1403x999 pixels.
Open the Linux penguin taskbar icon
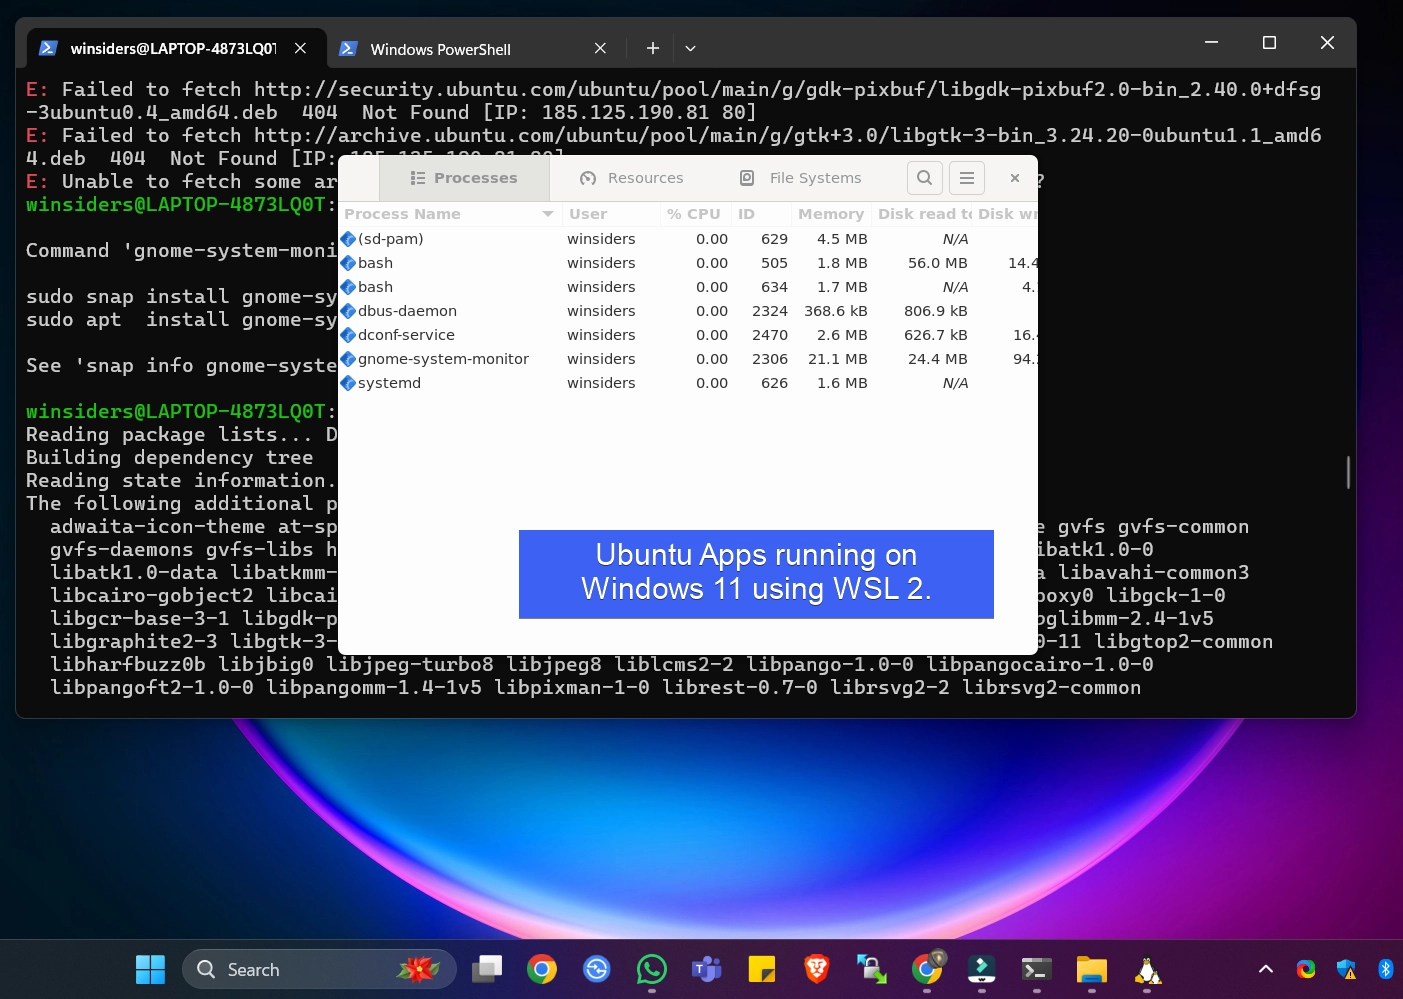pos(1147,969)
